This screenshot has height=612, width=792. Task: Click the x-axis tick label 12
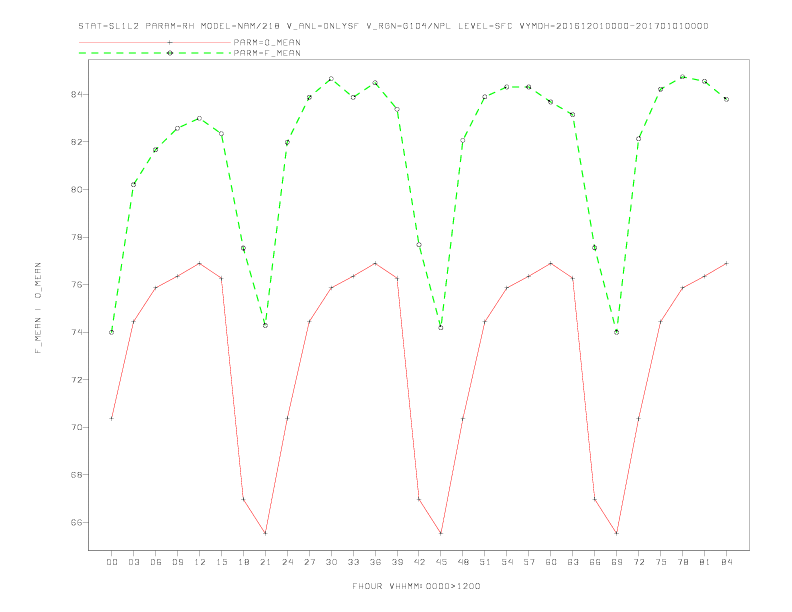tap(200, 562)
